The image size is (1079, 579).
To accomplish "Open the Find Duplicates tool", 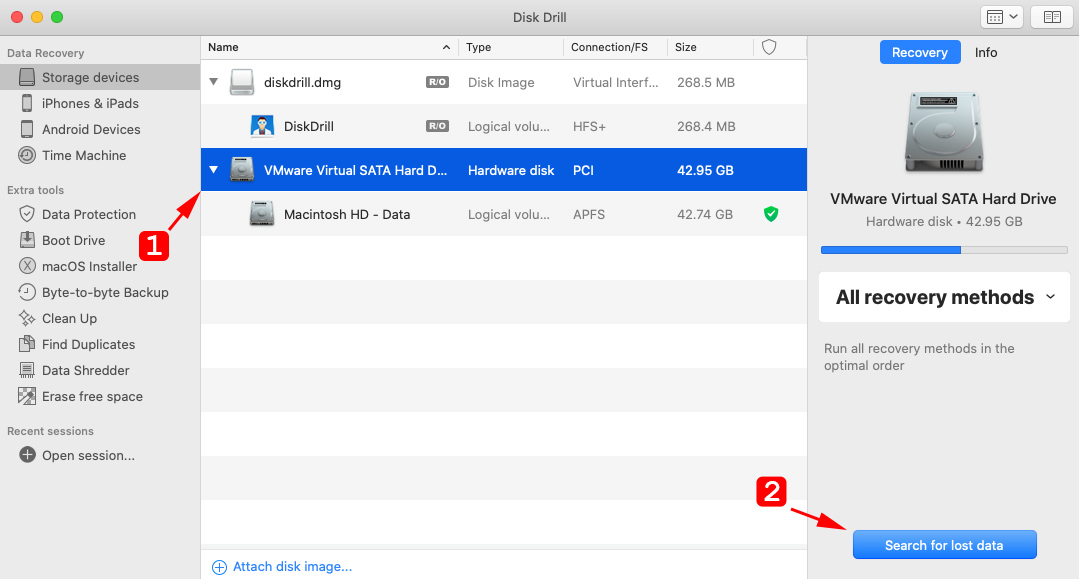I will pyautogui.click(x=88, y=344).
